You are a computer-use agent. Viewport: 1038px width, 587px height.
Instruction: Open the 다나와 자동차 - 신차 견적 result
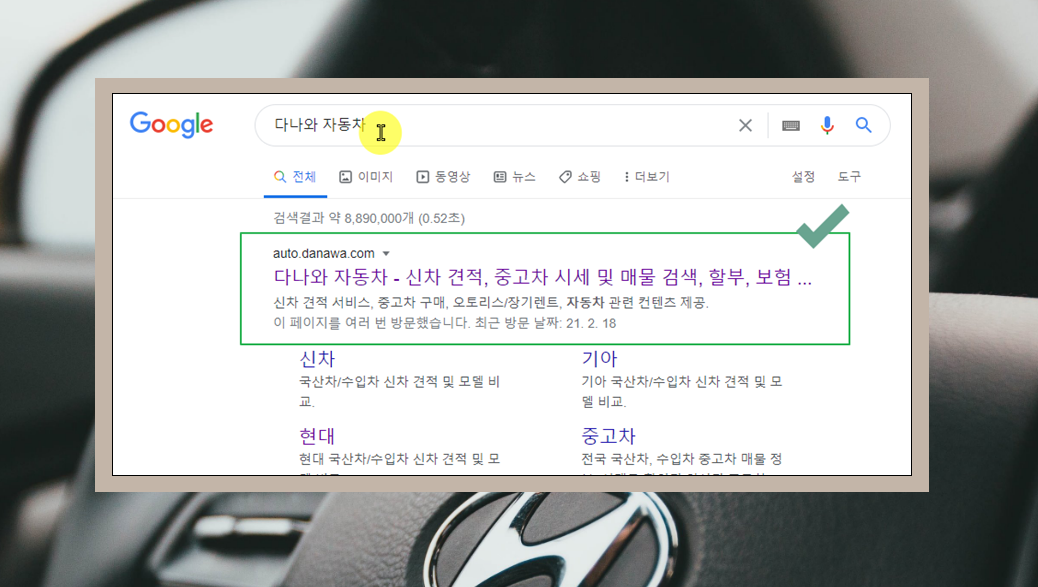pyautogui.click(x=542, y=277)
